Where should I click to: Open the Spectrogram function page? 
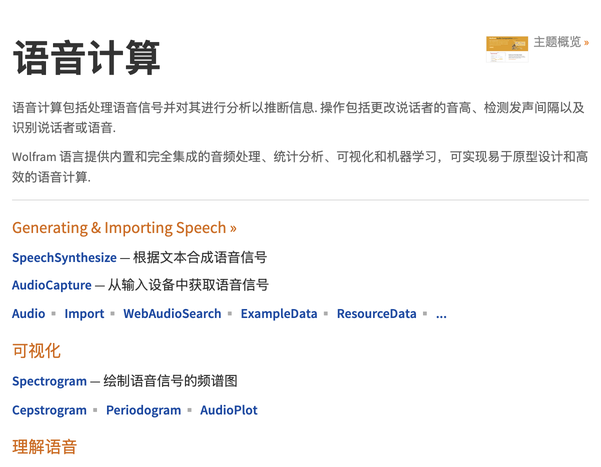(49, 381)
